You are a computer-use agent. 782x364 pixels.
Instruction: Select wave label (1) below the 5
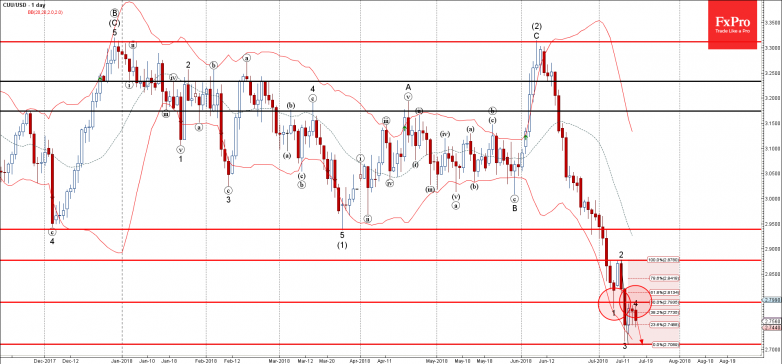point(342,245)
